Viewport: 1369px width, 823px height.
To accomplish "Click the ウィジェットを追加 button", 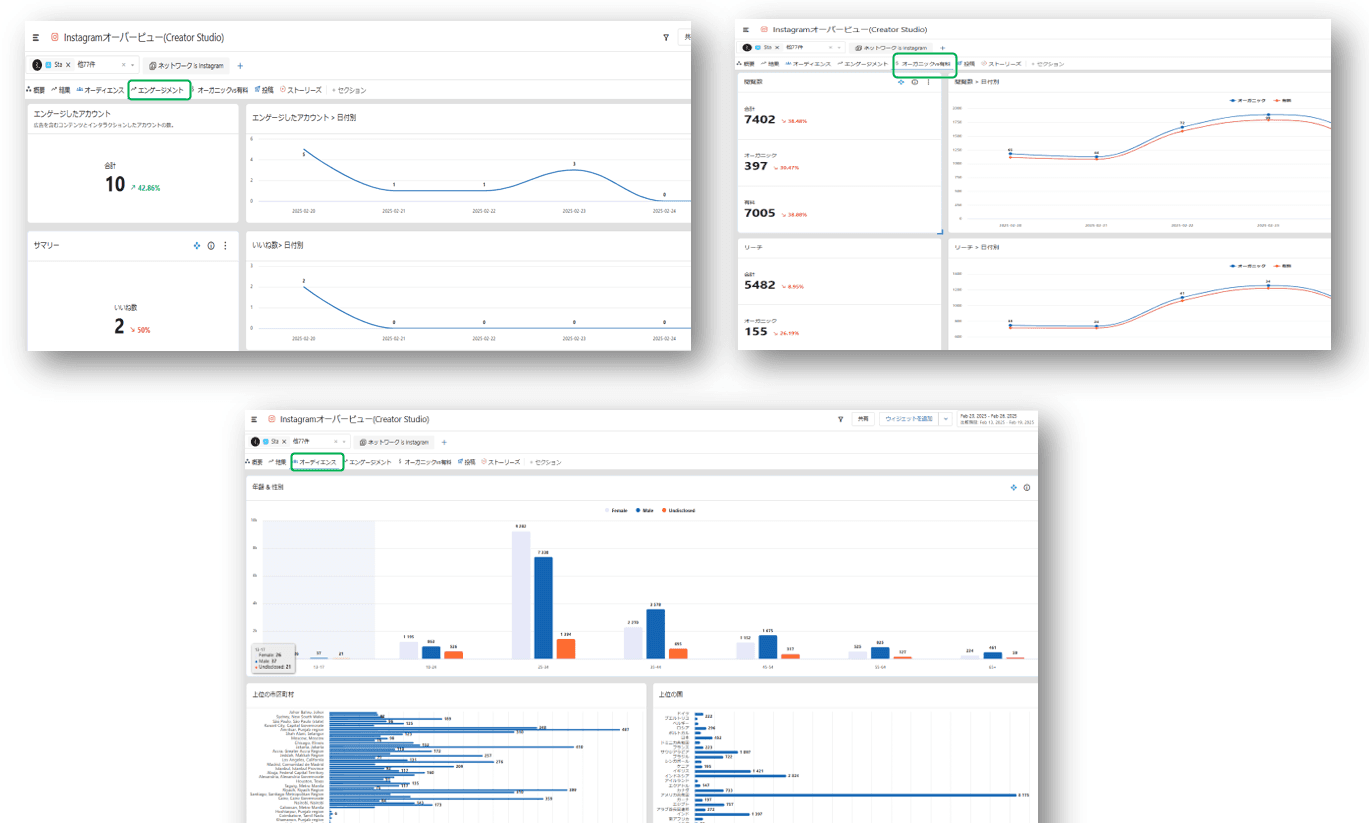I will click(908, 419).
